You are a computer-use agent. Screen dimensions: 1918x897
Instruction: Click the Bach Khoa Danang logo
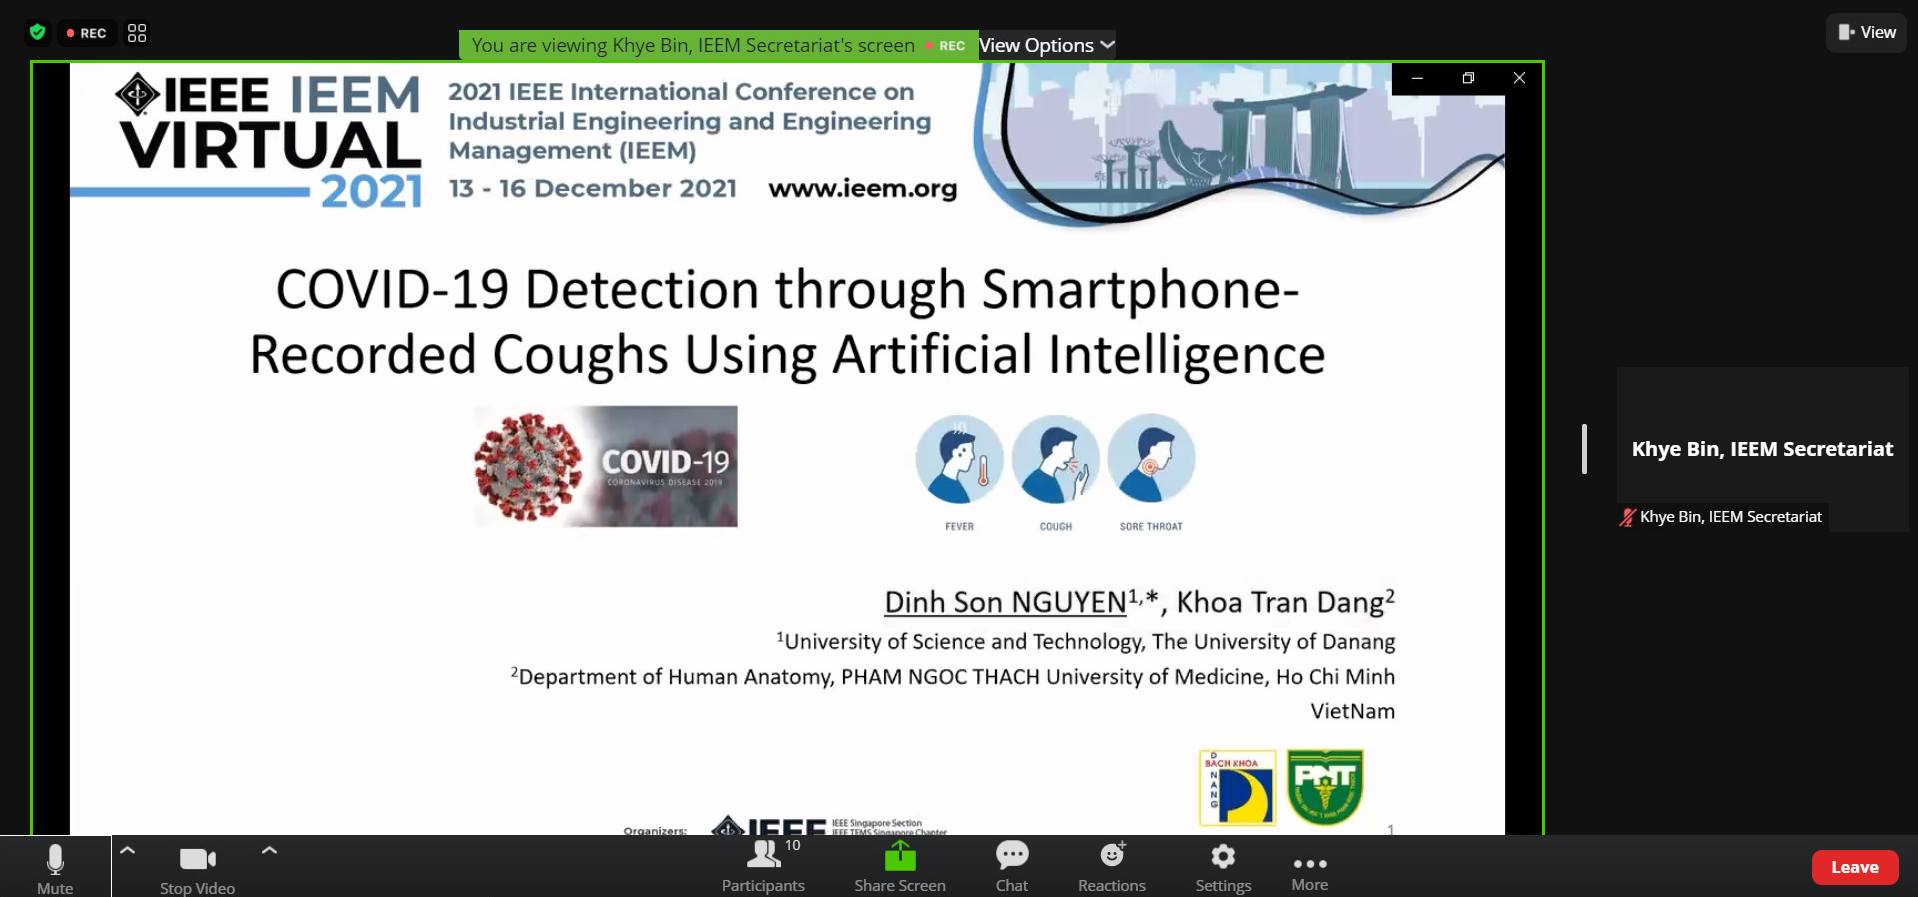pyautogui.click(x=1237, y=787)
